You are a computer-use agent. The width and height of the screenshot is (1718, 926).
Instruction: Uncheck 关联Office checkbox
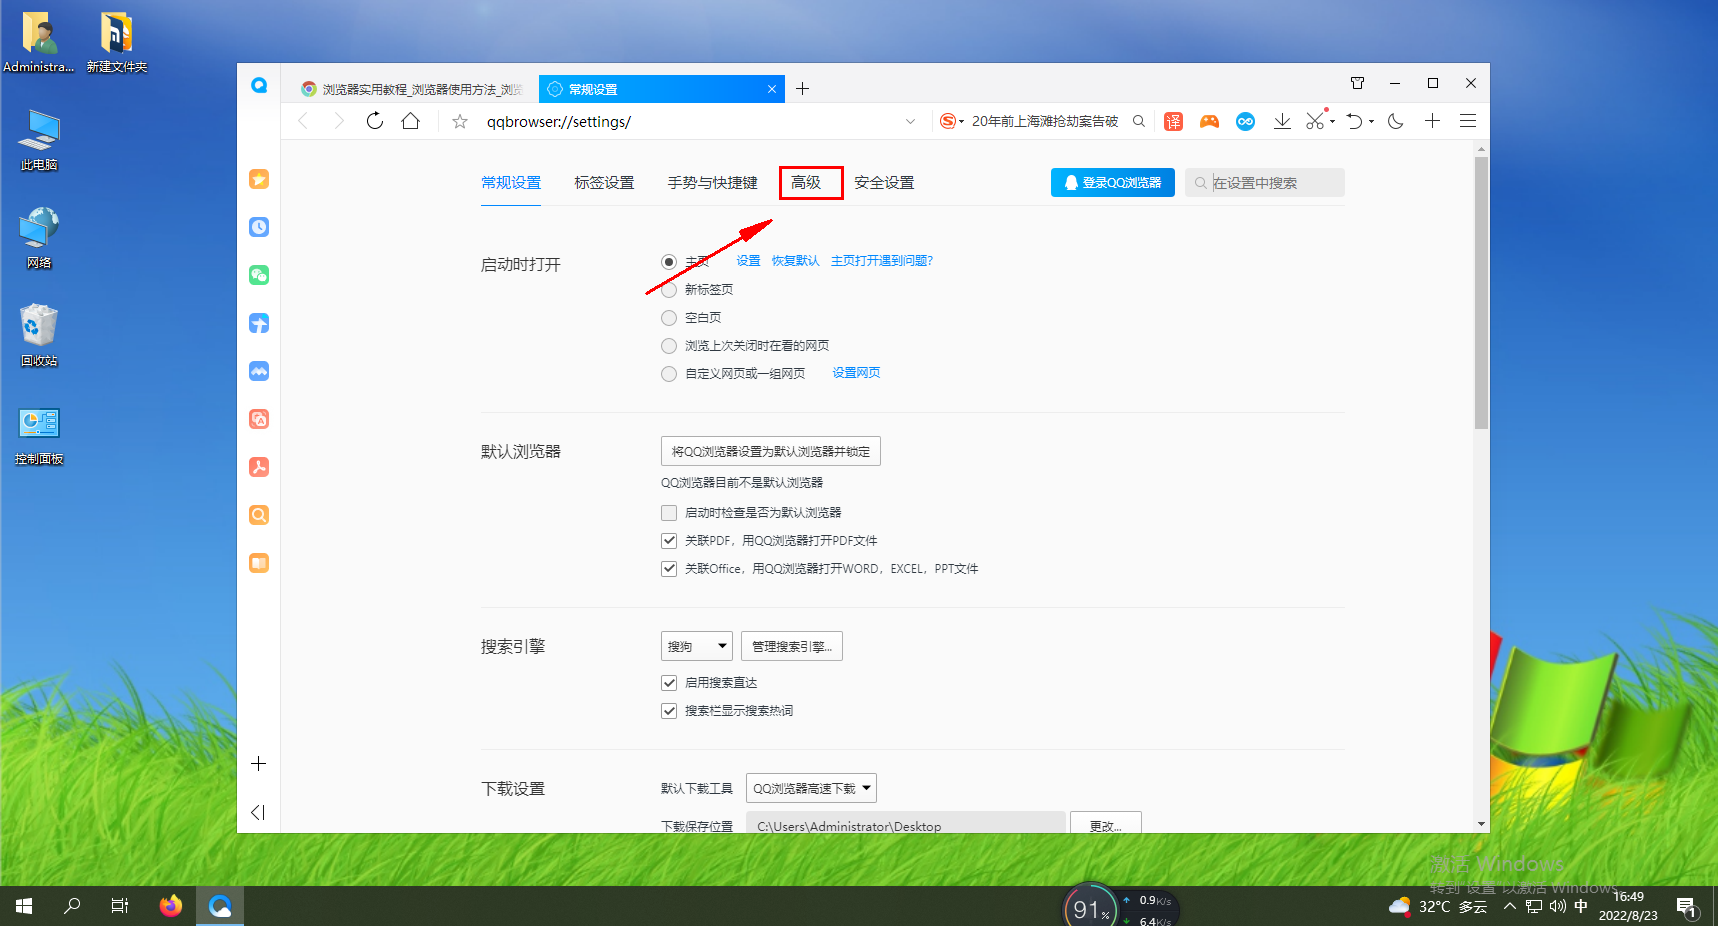point(669,569)
